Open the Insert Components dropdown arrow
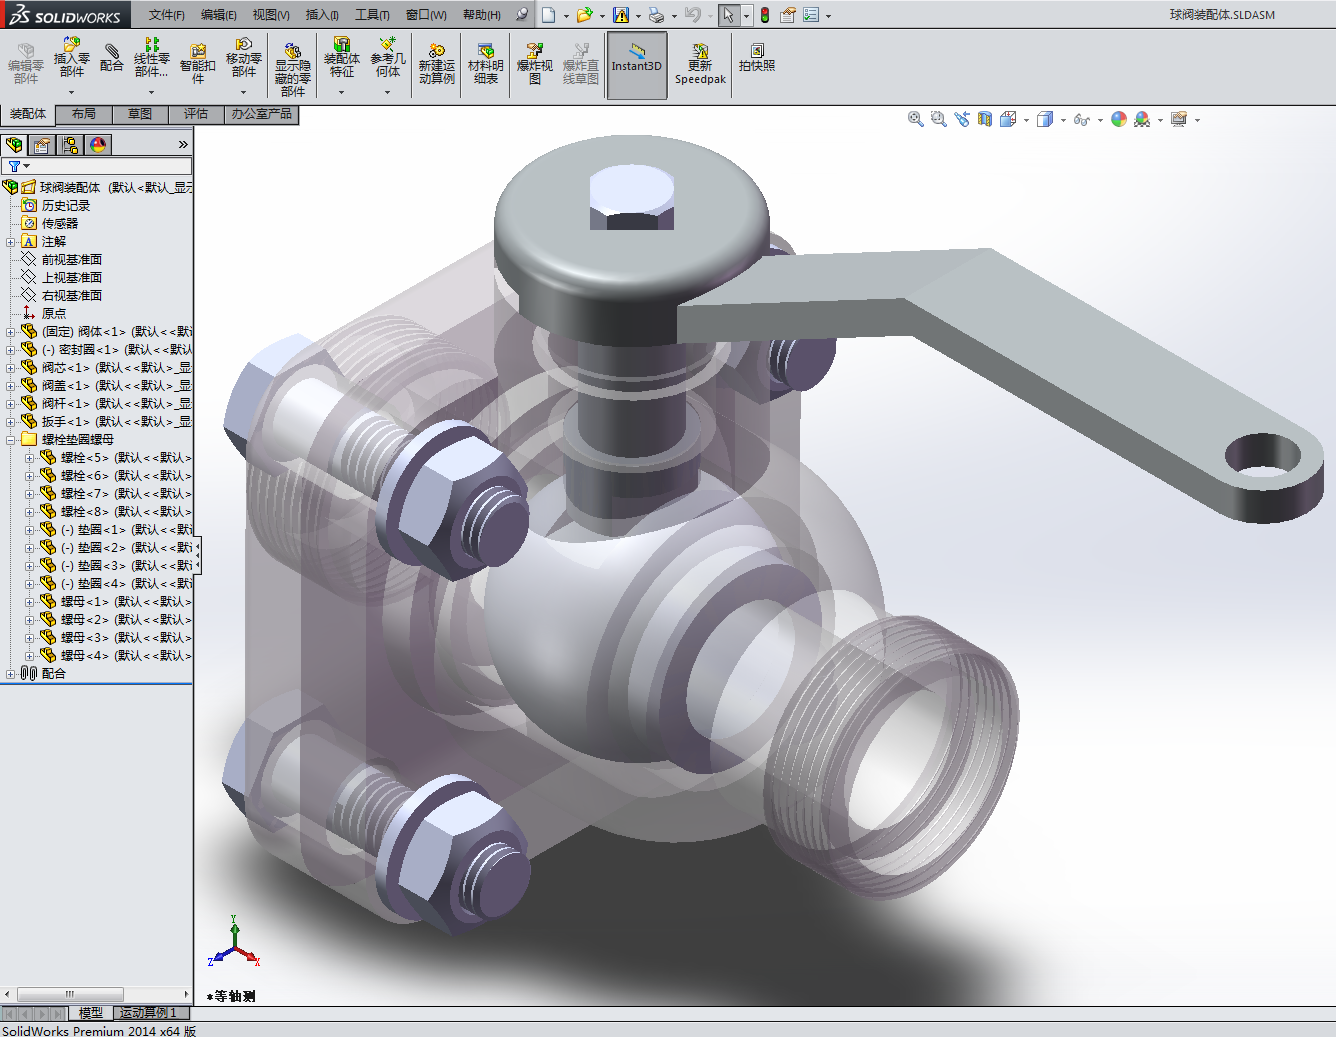Viewport: 1336px width, 1037px height. click(x=72, y=92)
